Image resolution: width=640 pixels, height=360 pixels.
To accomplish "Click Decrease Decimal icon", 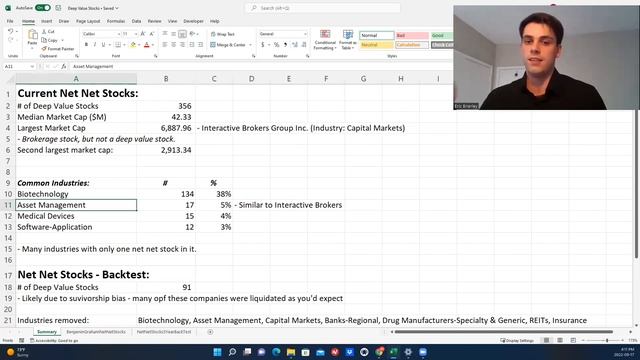I will point(304,44).
